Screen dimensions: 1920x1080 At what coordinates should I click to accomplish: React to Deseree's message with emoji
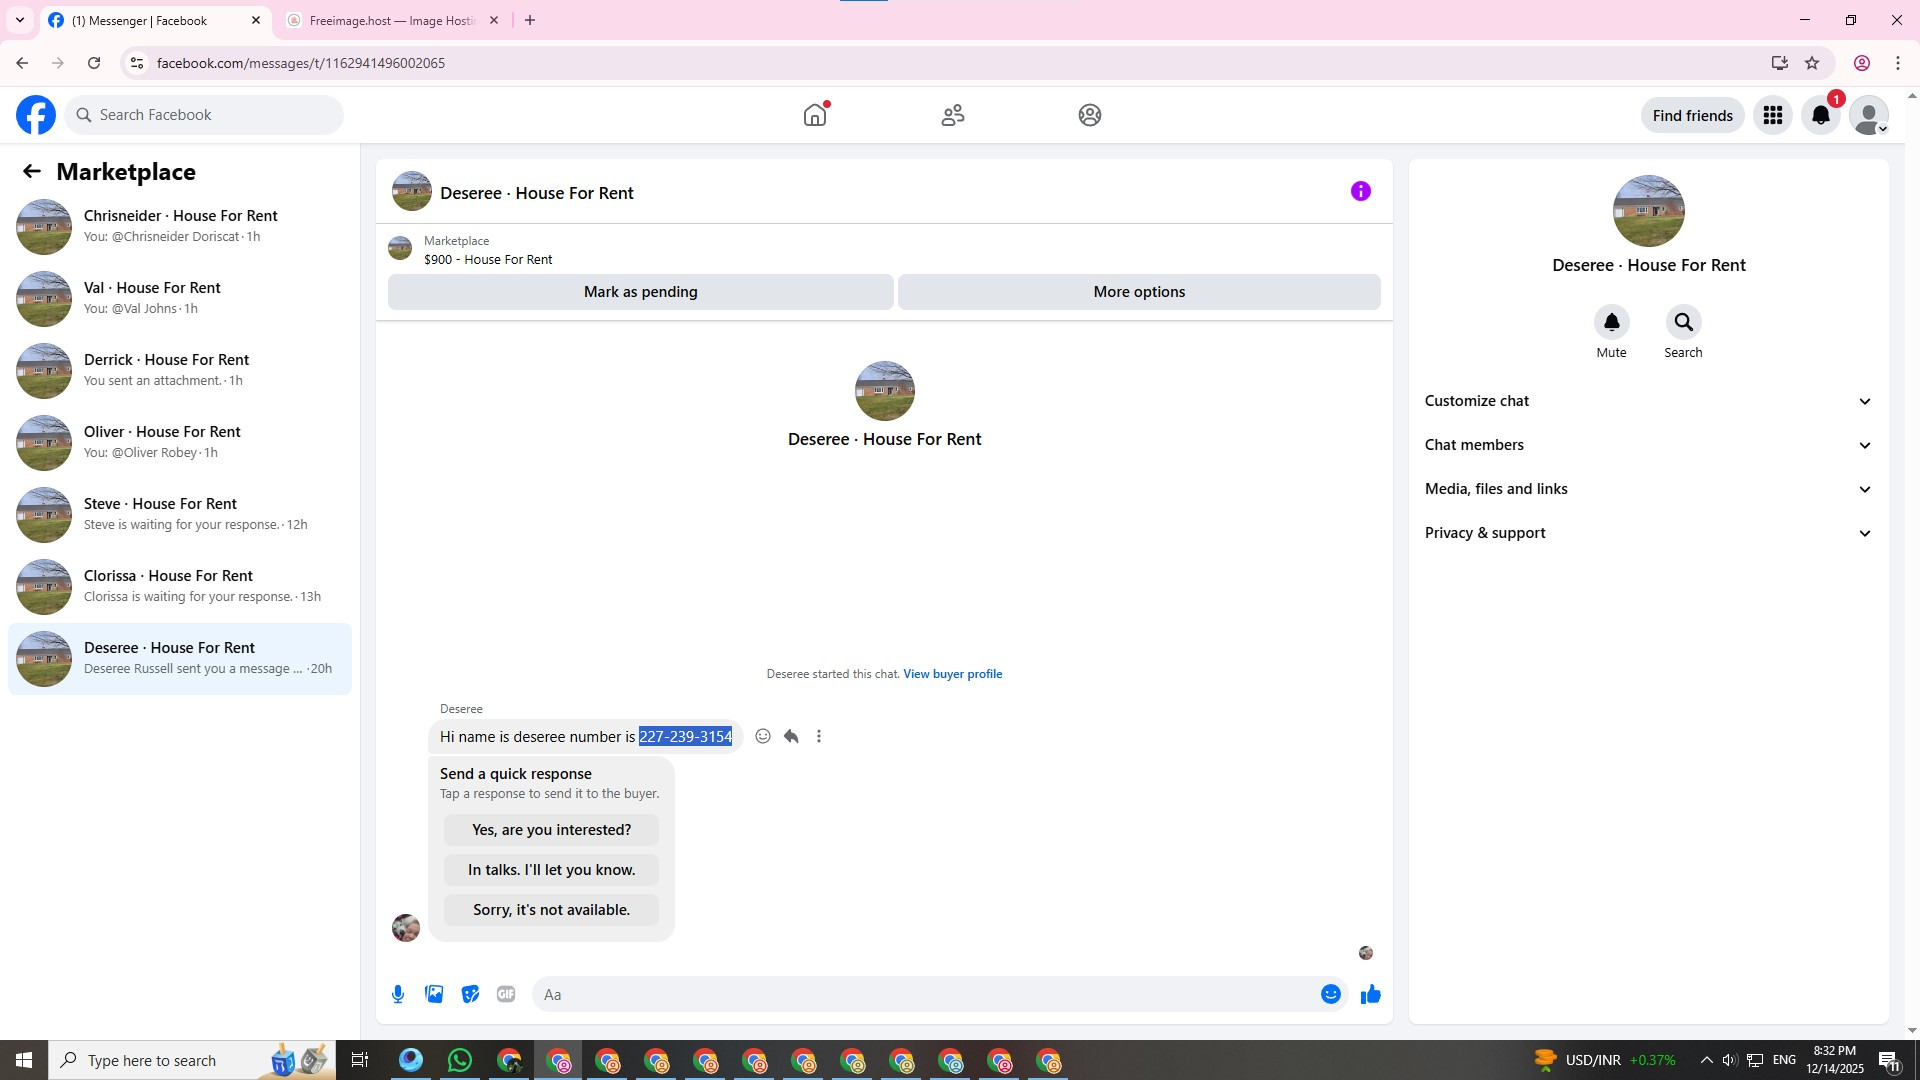pos(763,737)
